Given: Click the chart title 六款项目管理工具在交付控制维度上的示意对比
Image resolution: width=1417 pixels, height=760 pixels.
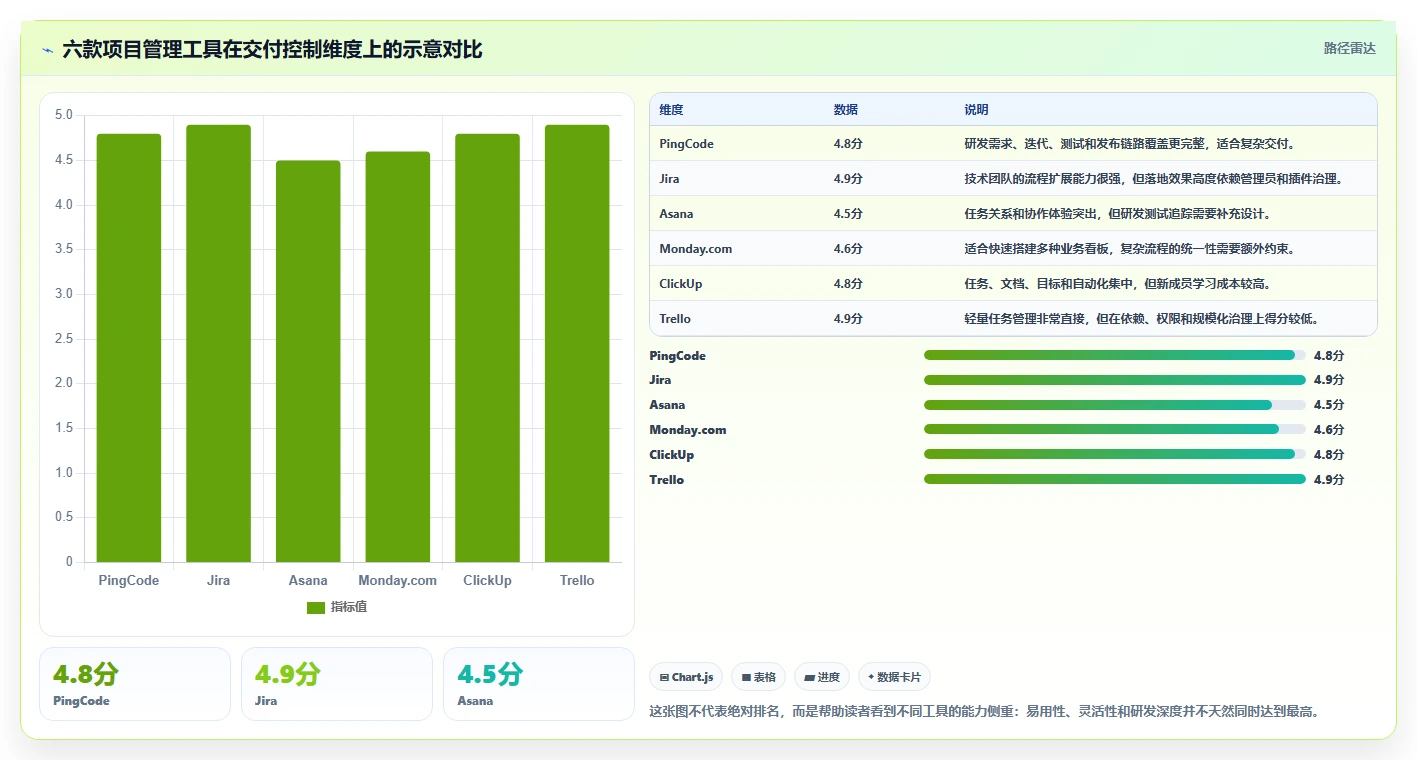Looking at the screenshot, I should coord(272,49).
